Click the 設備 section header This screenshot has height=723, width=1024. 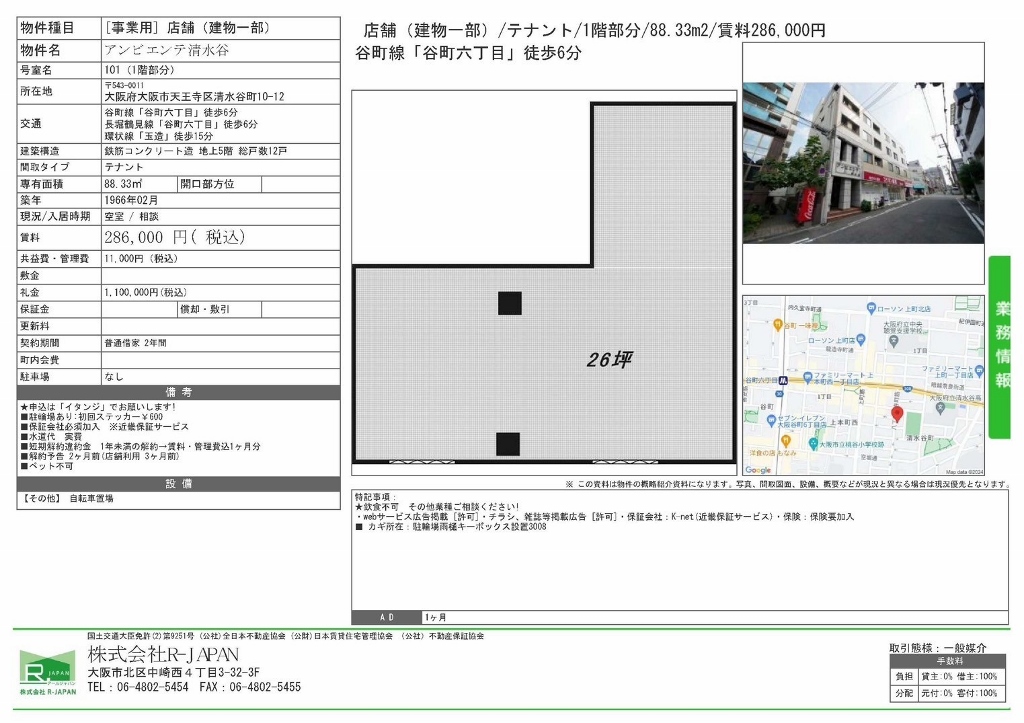[177, 484]
